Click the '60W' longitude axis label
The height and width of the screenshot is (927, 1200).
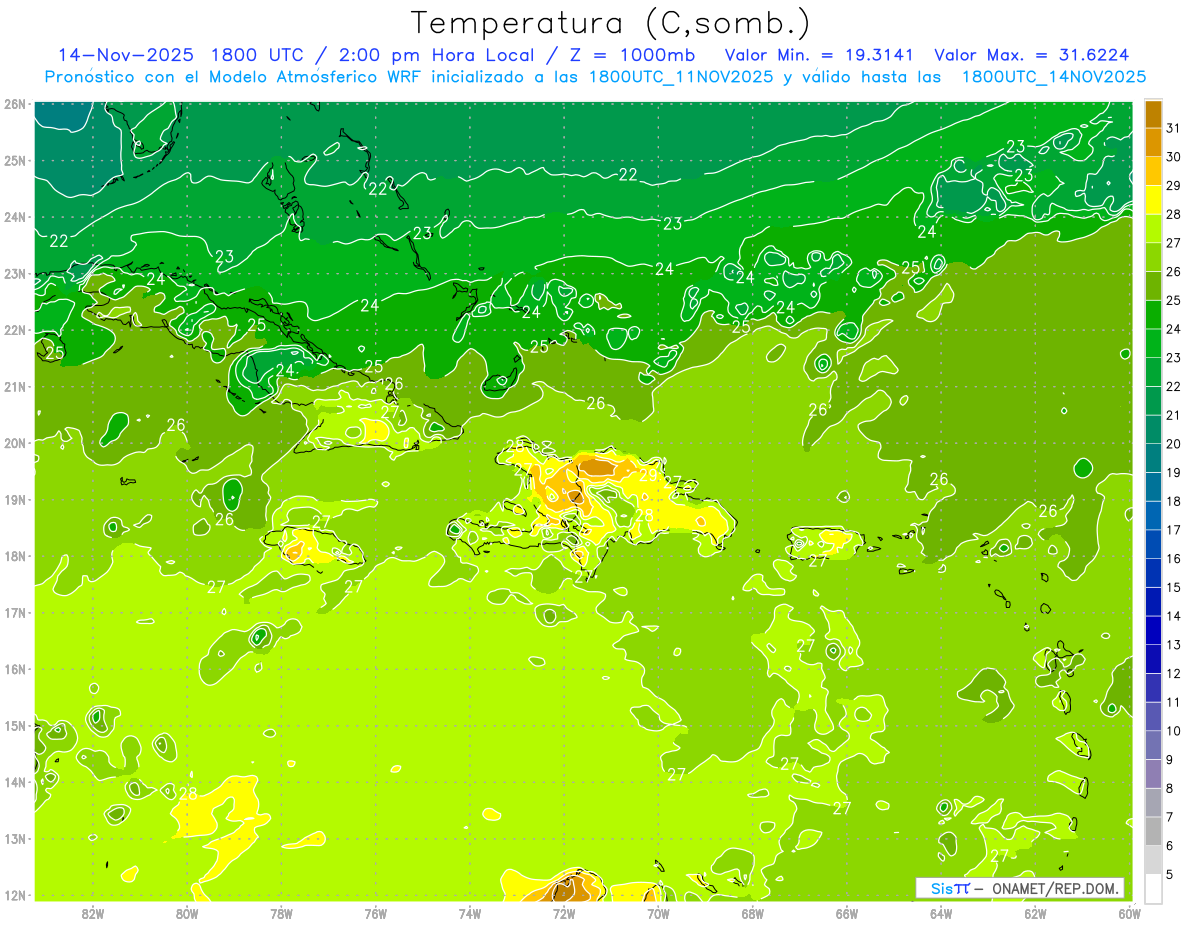(x=1129, y=914)
